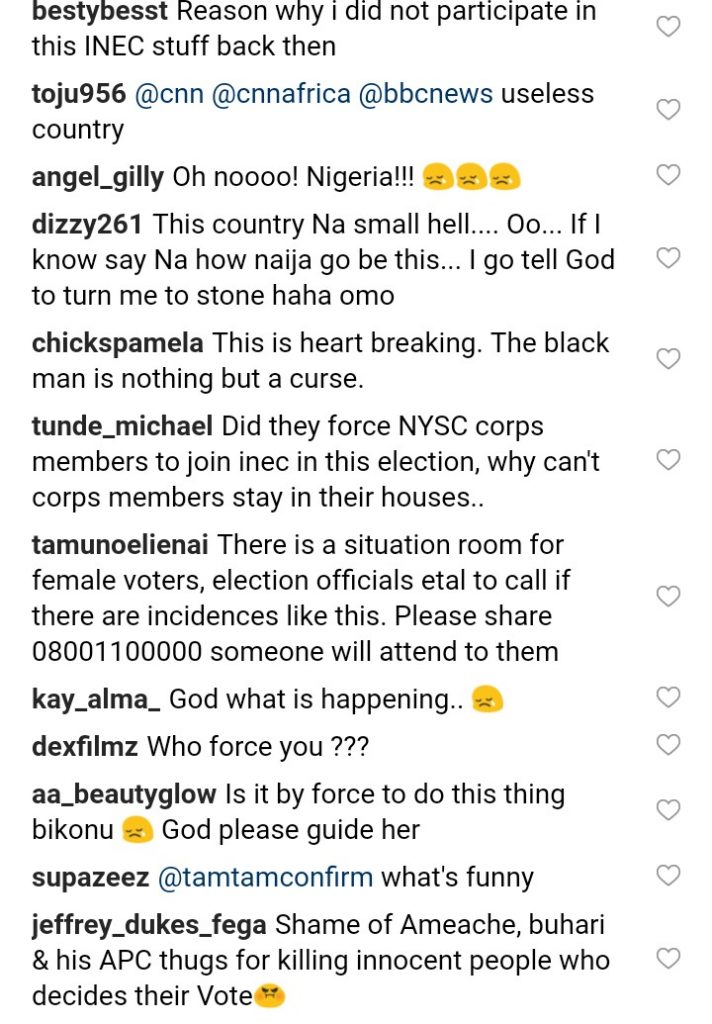
Task: Like jeffrey_dukes_fega's comment
Action: click(668, 959)
